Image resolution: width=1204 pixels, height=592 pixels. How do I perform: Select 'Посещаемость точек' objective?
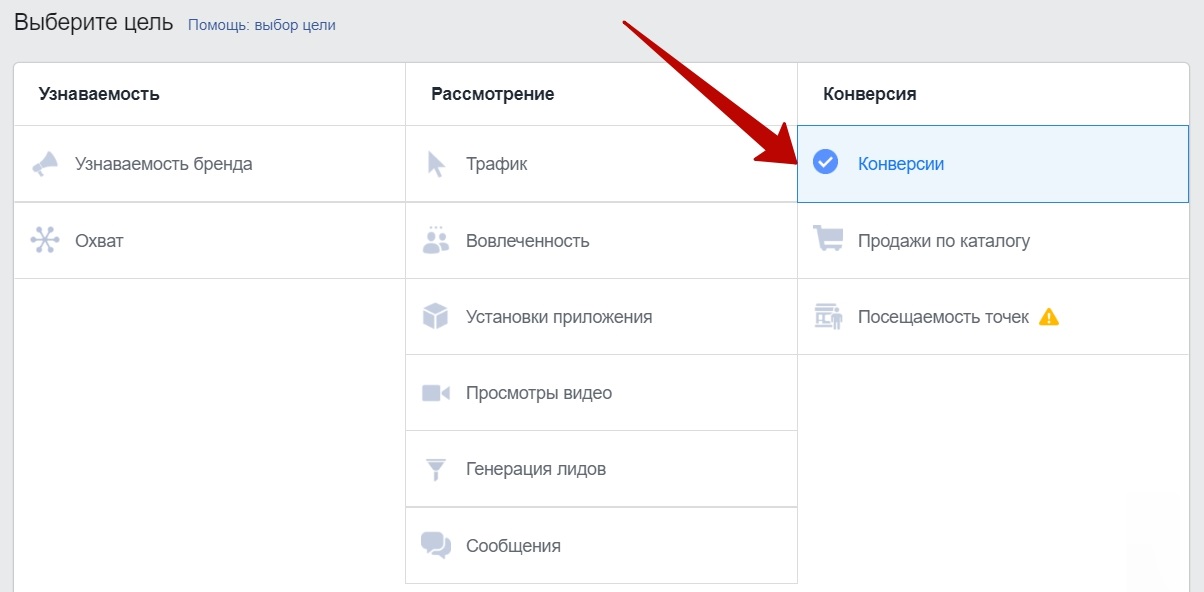coord(993,317)
